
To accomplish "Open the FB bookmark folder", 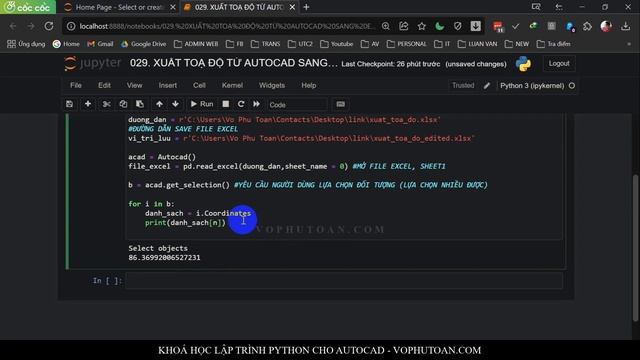I will (235, 44).
